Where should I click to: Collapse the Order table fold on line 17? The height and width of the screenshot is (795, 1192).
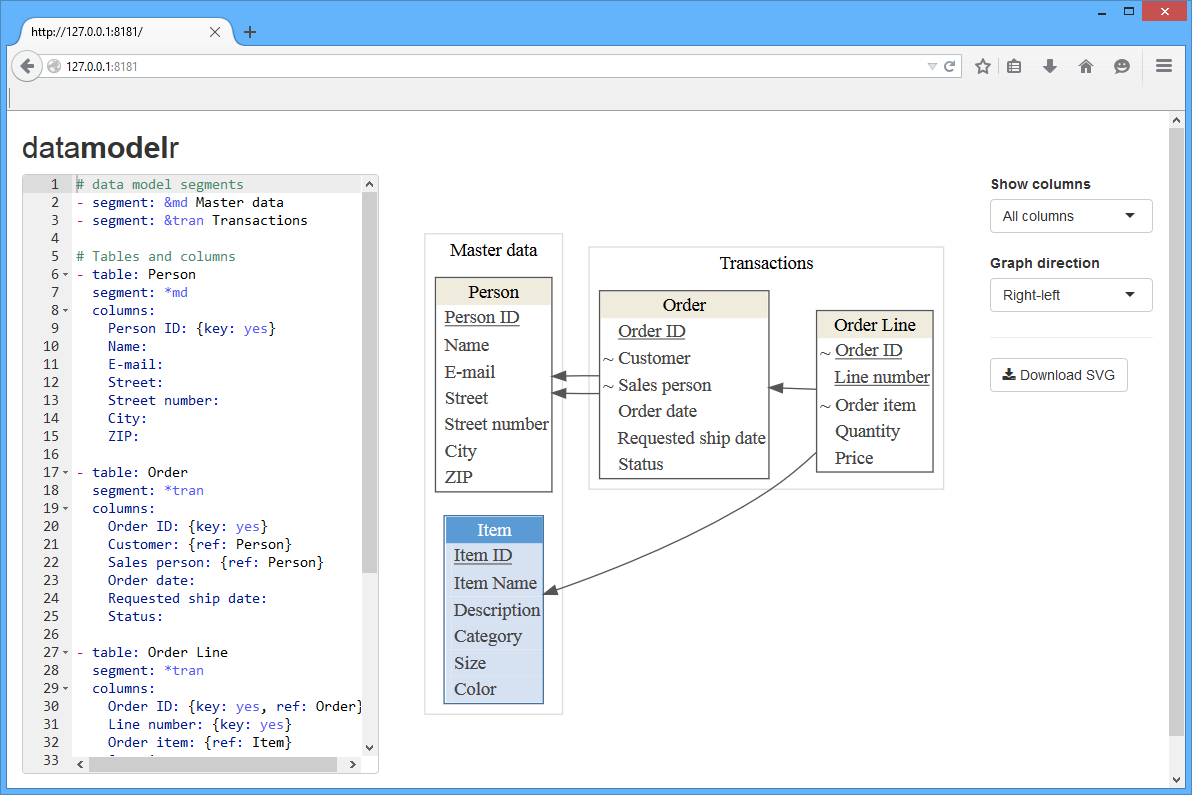tap(65, 473)
